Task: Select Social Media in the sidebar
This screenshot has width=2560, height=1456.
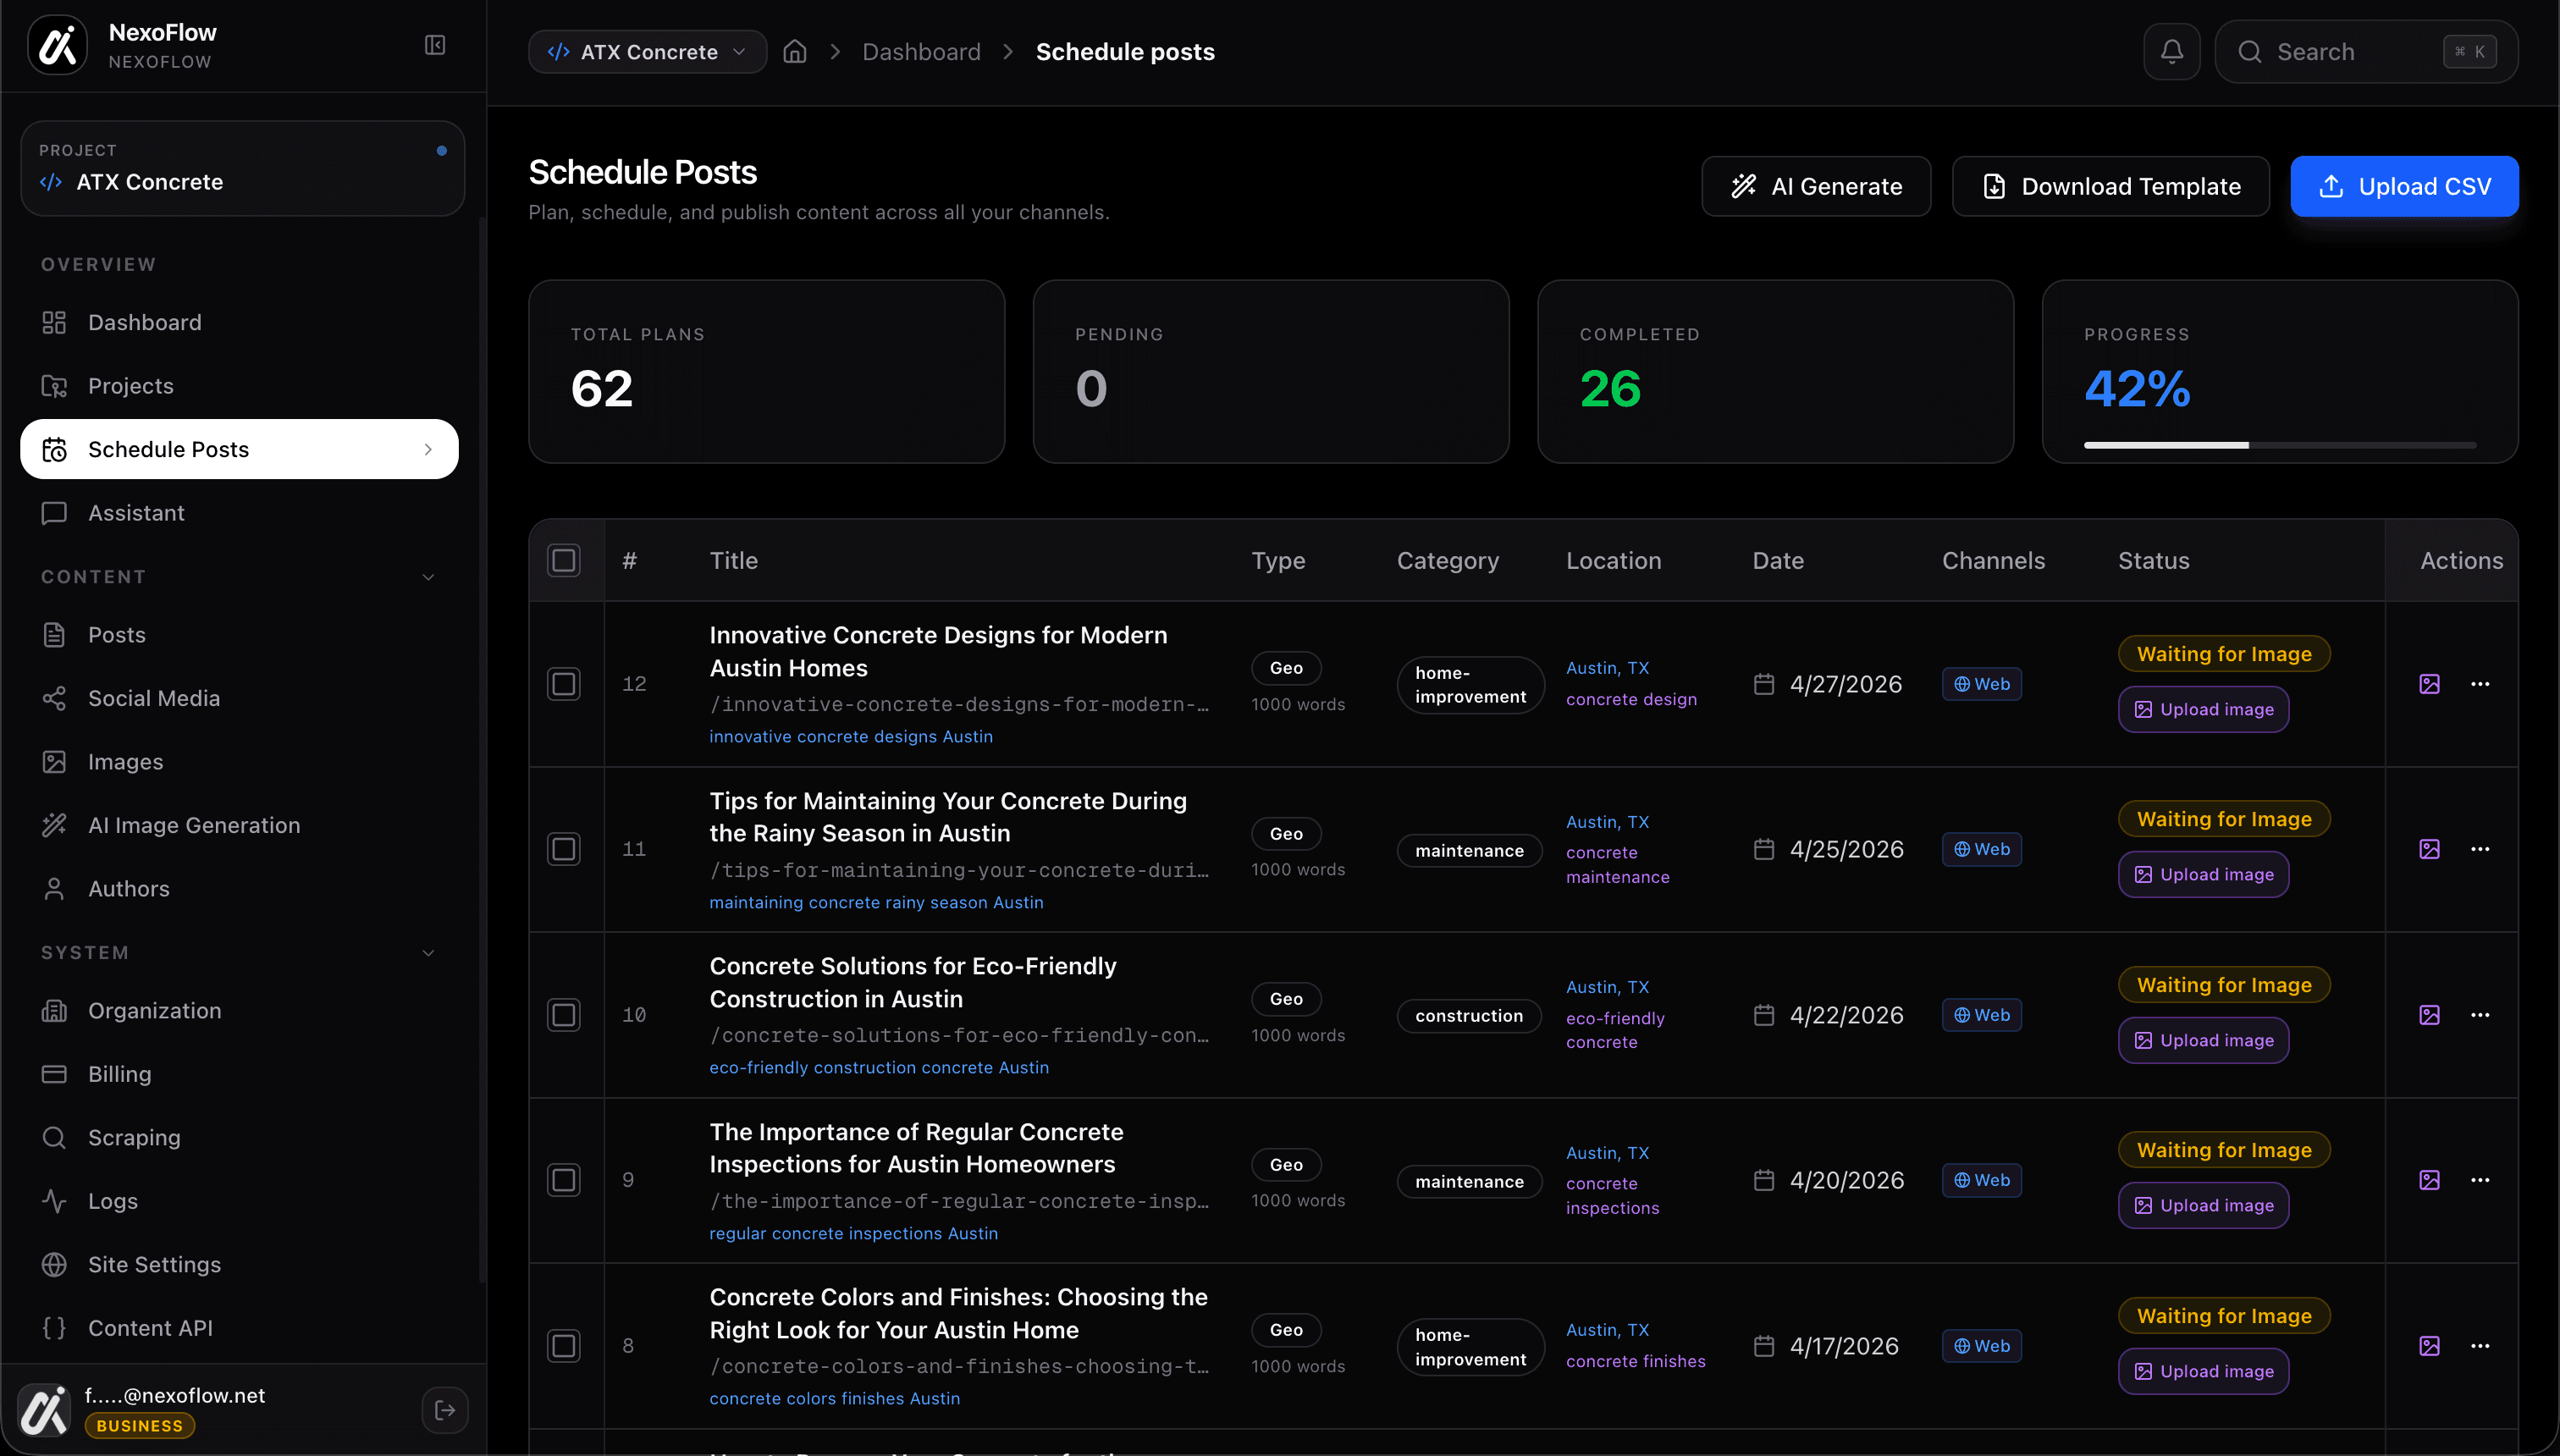Action: point(154,698)
